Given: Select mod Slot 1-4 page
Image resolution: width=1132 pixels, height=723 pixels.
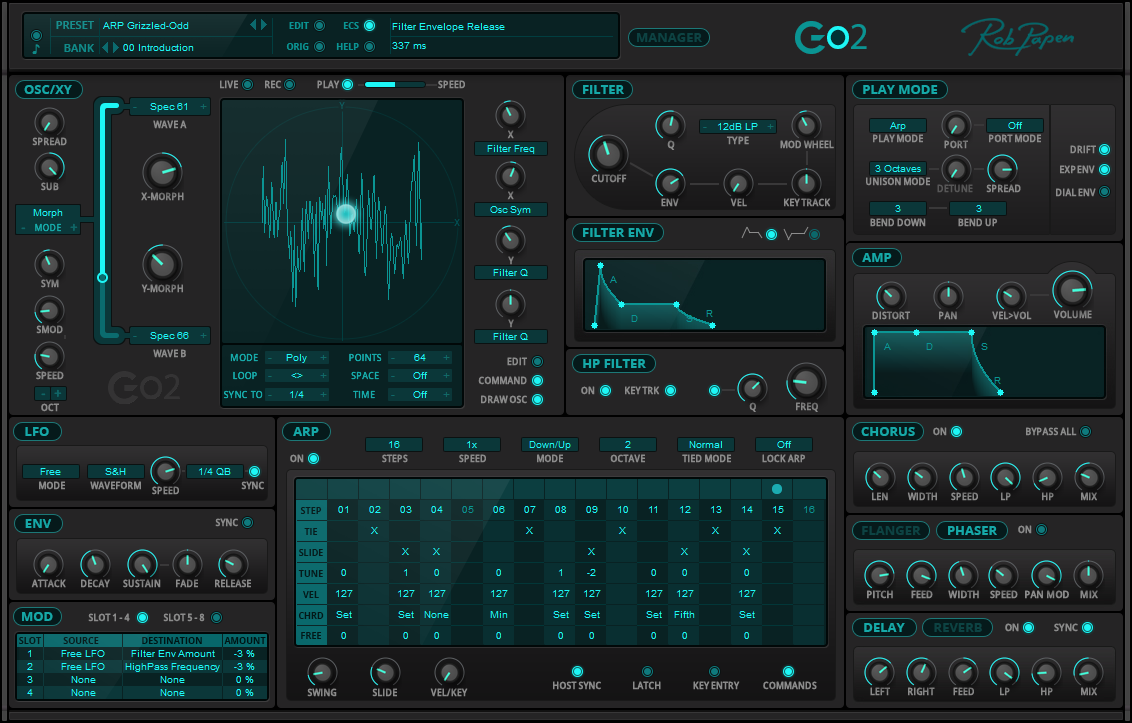Looking at the screenshot, I should click(x=142, y=618).
